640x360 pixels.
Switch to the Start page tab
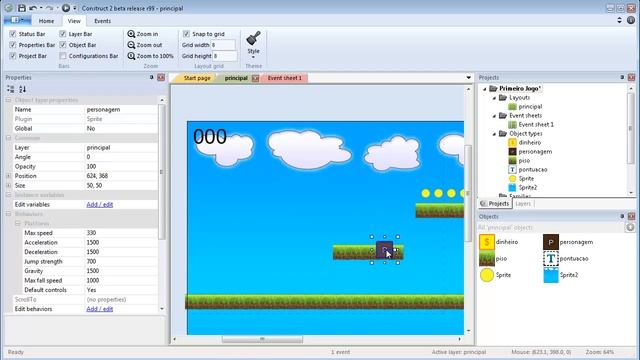coord(197,78)
